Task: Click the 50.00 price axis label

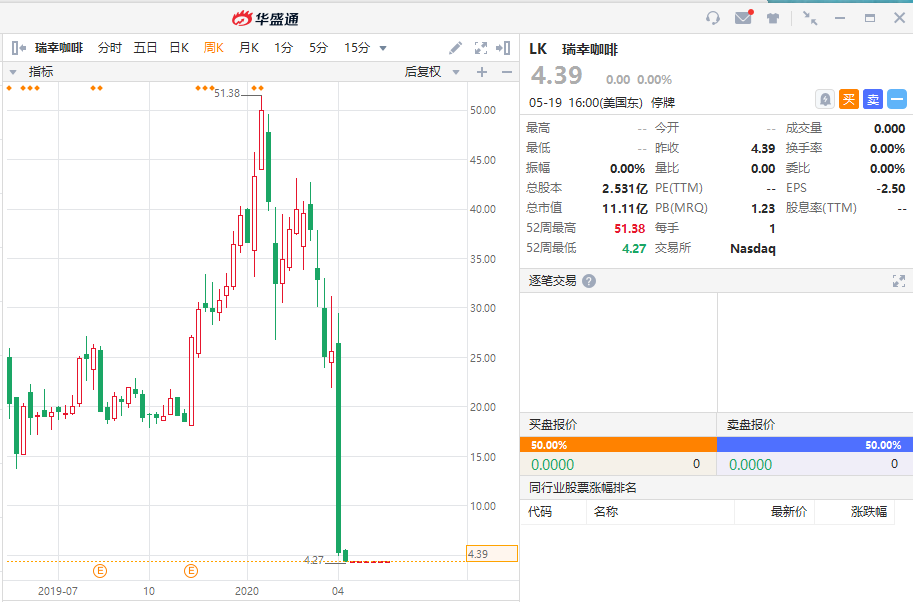Action: pos(483,110)
